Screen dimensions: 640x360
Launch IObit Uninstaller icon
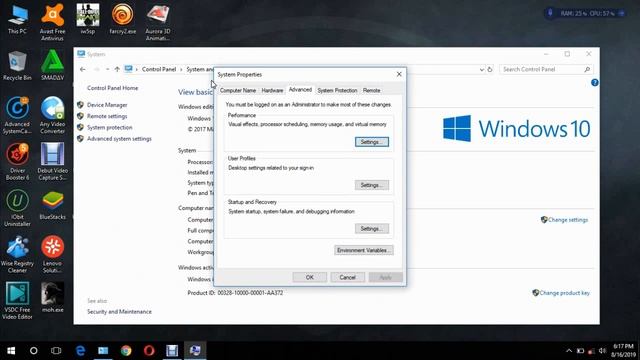tap(17, 208)
